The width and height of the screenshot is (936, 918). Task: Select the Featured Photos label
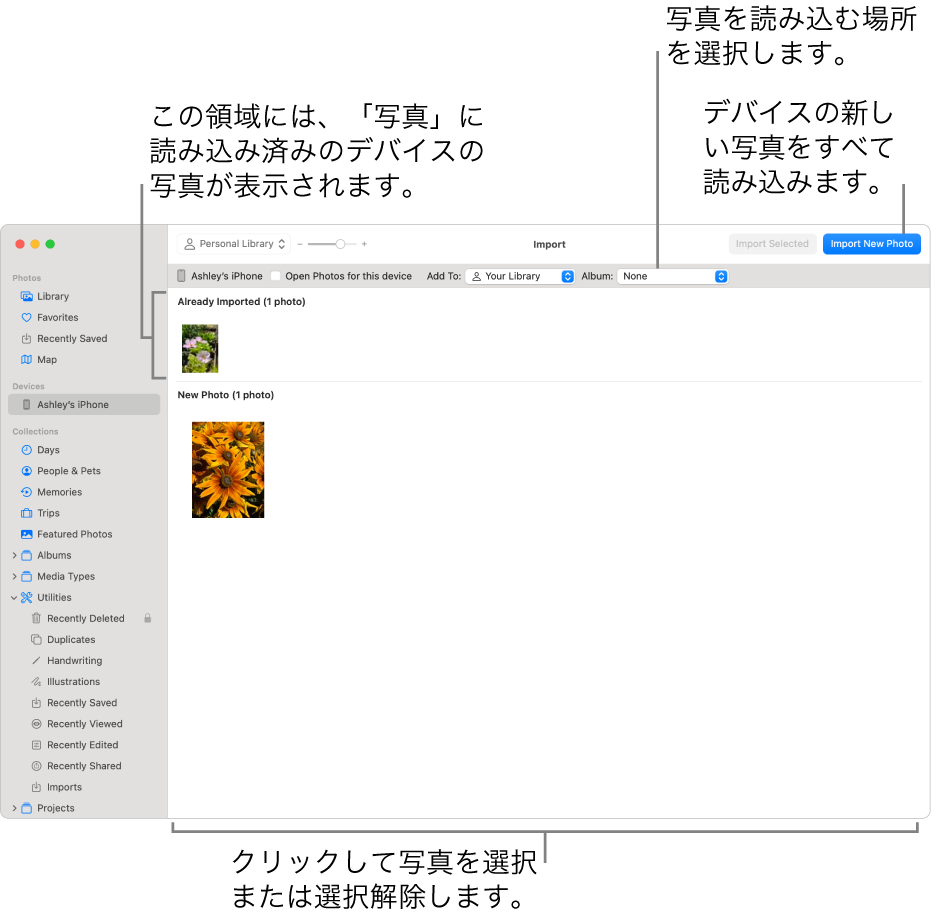[75, 535]
